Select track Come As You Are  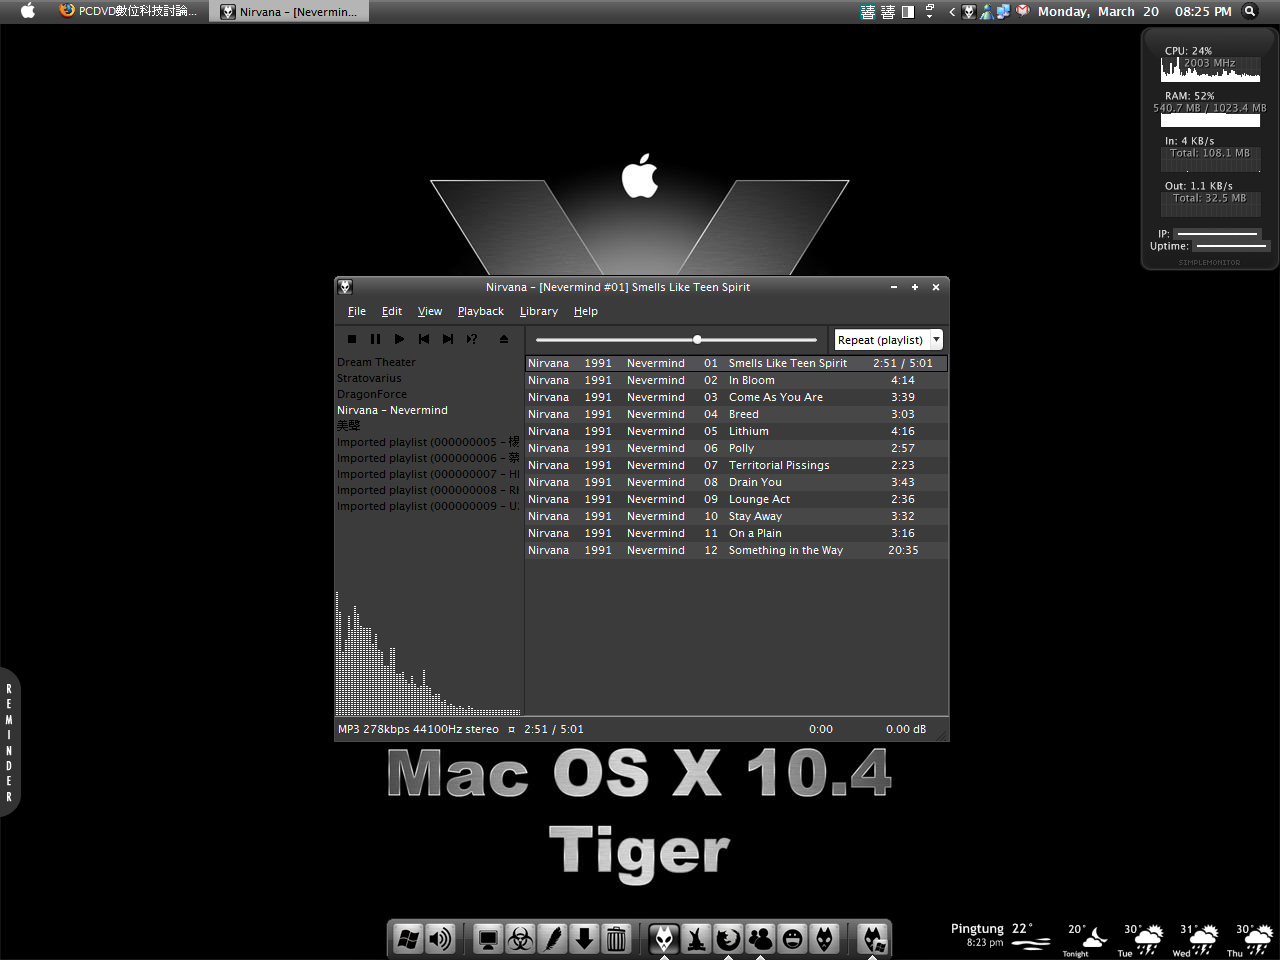click(736, 397)
